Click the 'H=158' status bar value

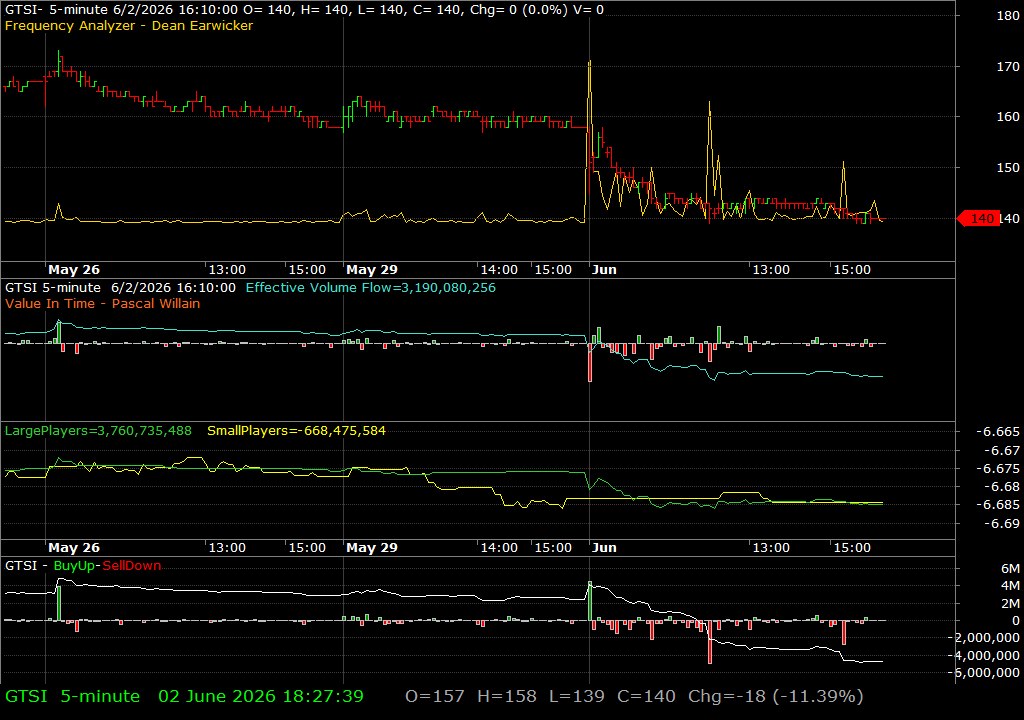pyautogui.click(x=507, y=696)
